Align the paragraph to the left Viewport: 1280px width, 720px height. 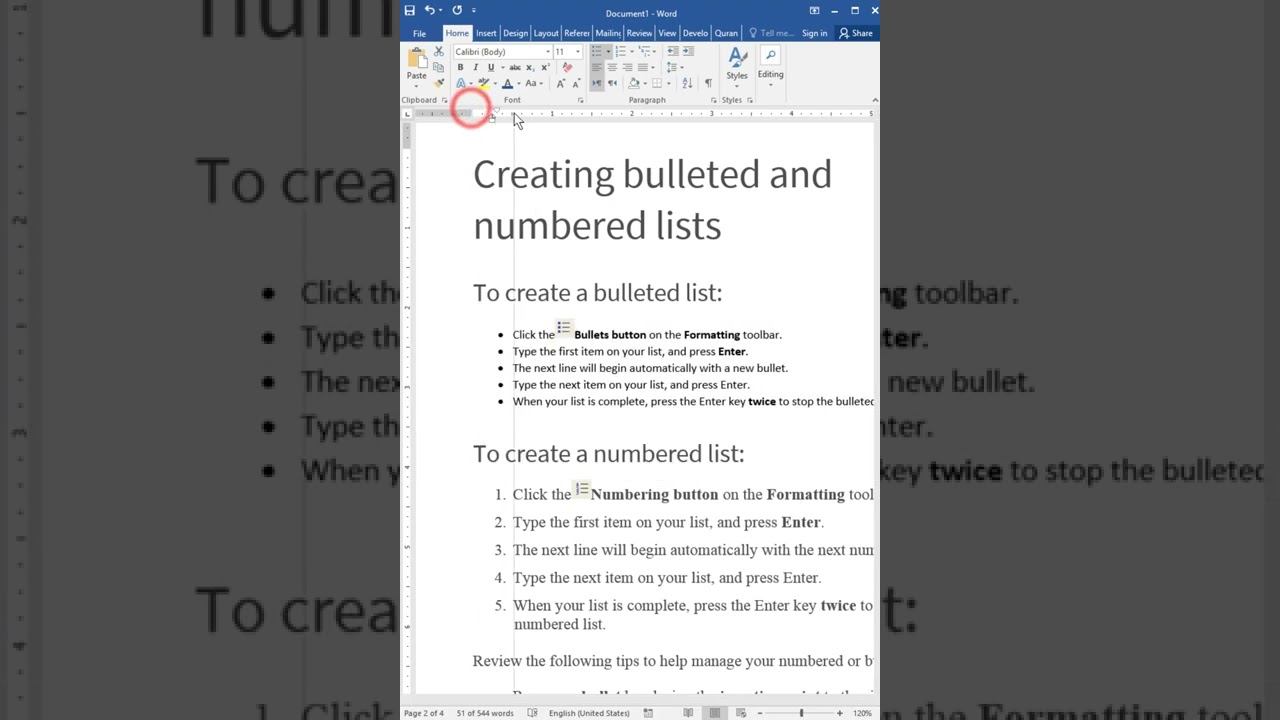coord(597,67)
